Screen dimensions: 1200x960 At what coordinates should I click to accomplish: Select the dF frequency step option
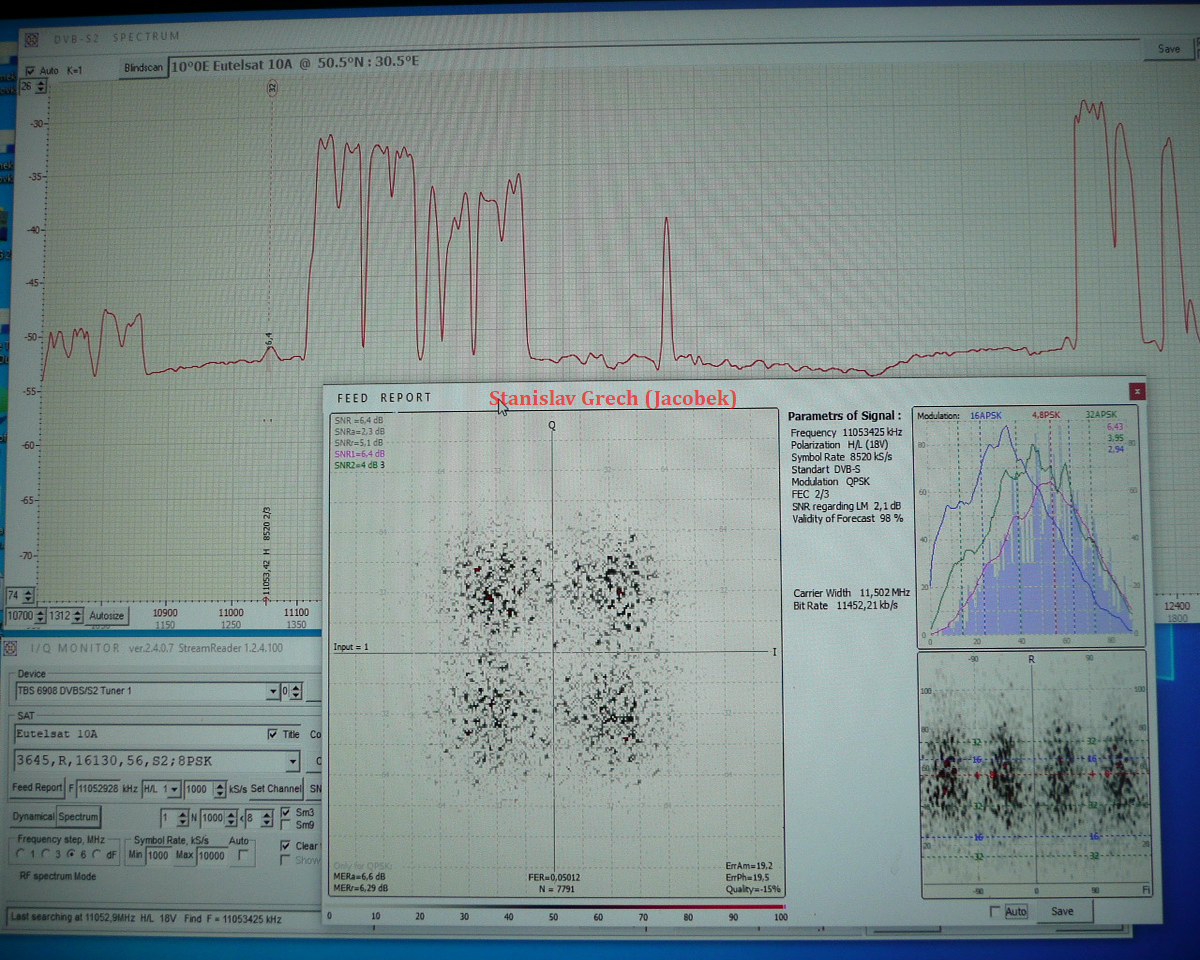pos(96,855)
